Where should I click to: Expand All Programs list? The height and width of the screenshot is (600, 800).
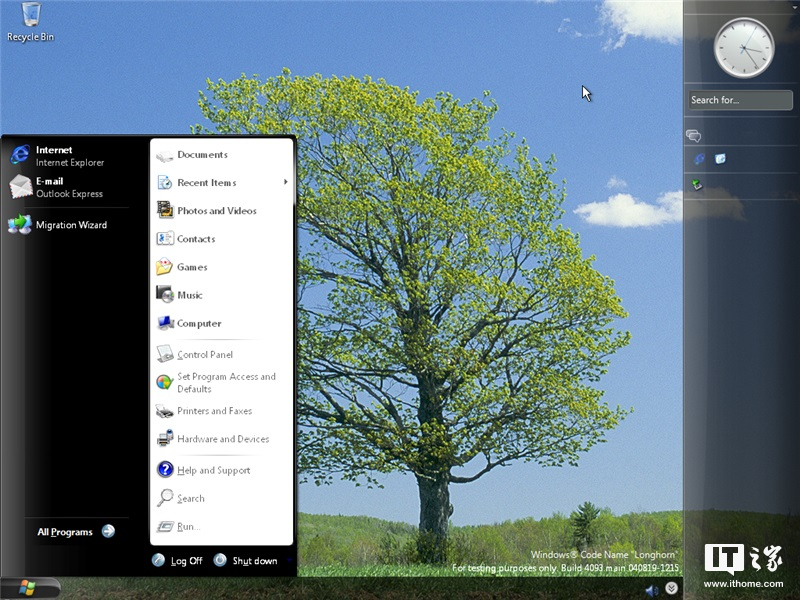click(x=76, y=532)
